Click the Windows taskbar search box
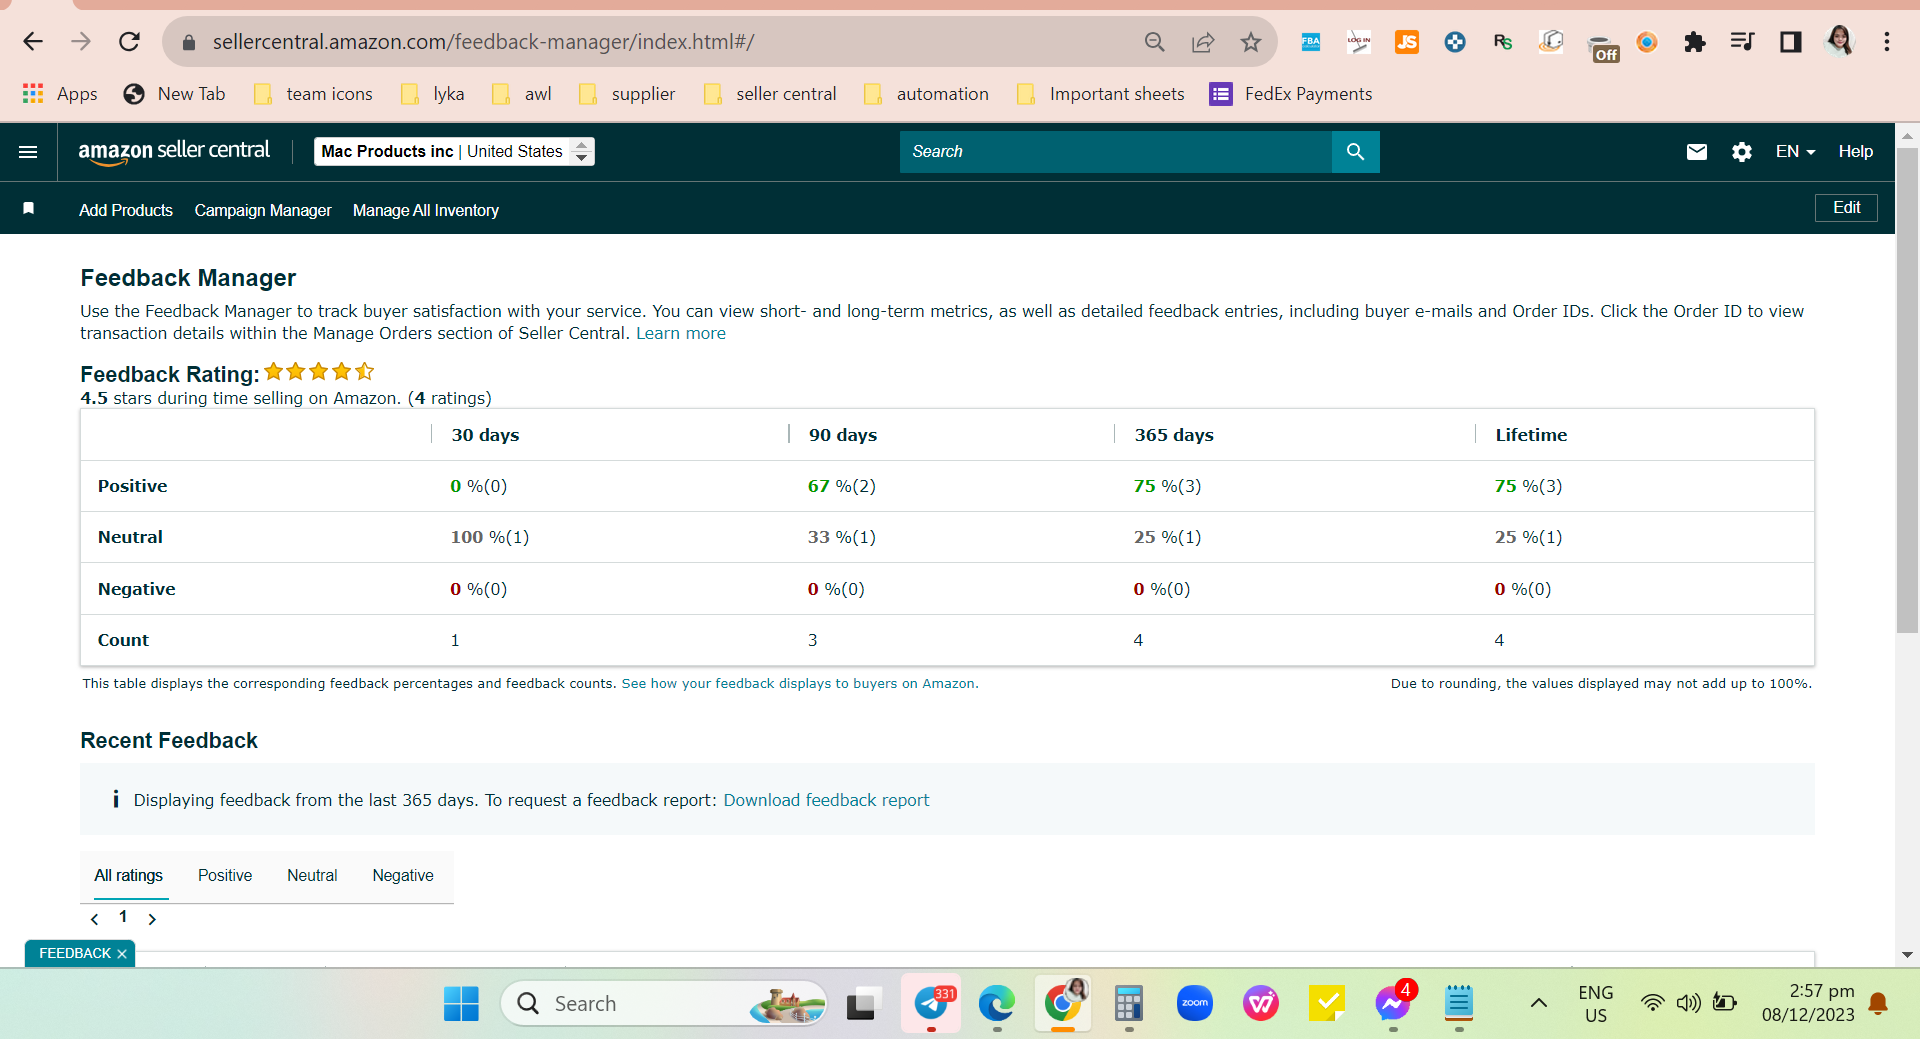The height and width of the screenshot is (1039, 1920). tap(663, 1003)
